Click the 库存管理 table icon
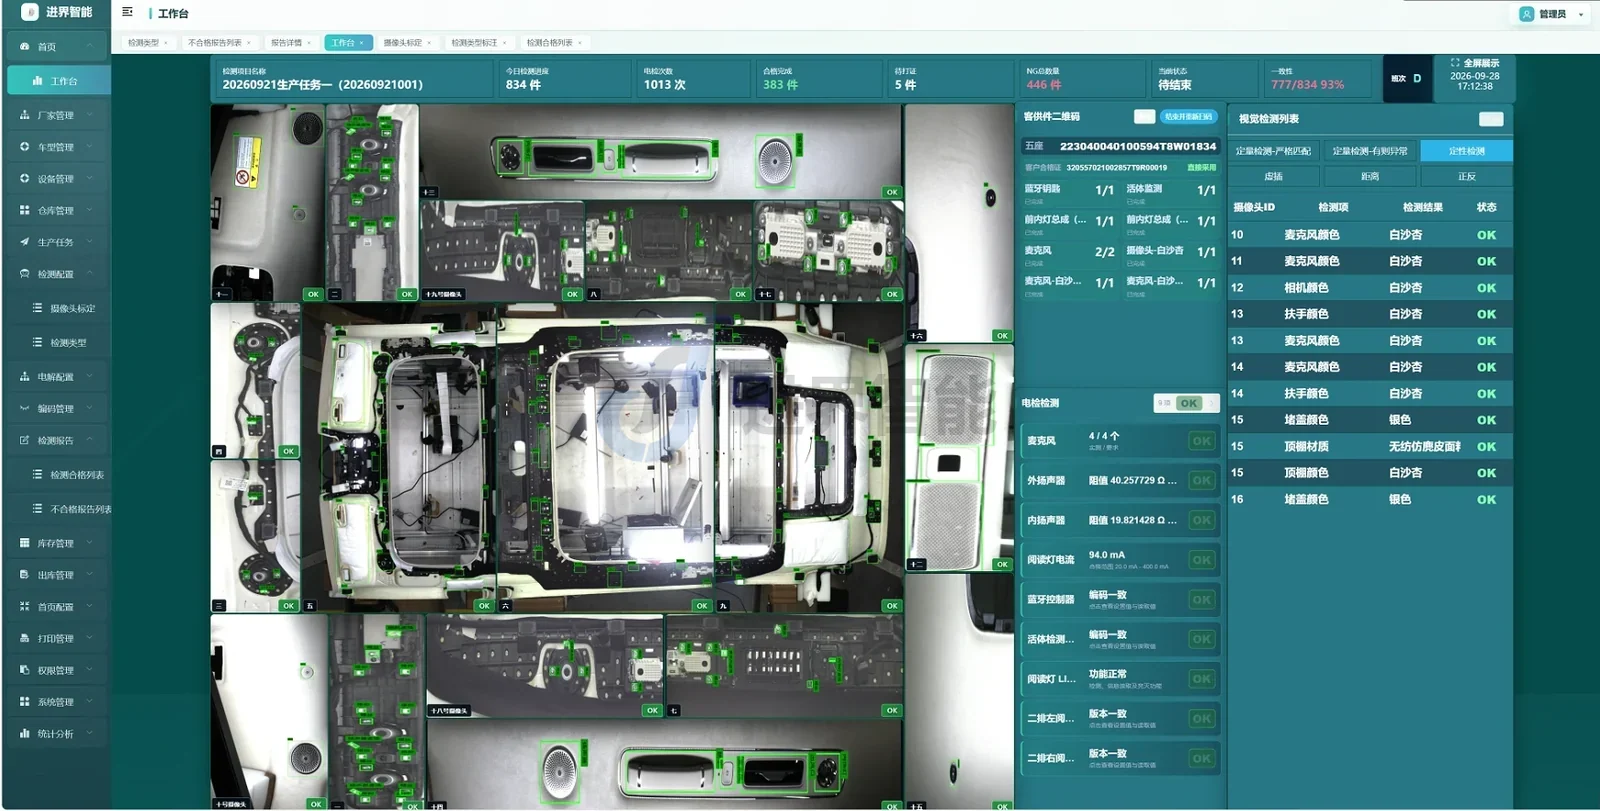The width and height of the screenshot is (1600, 811). 25,543
